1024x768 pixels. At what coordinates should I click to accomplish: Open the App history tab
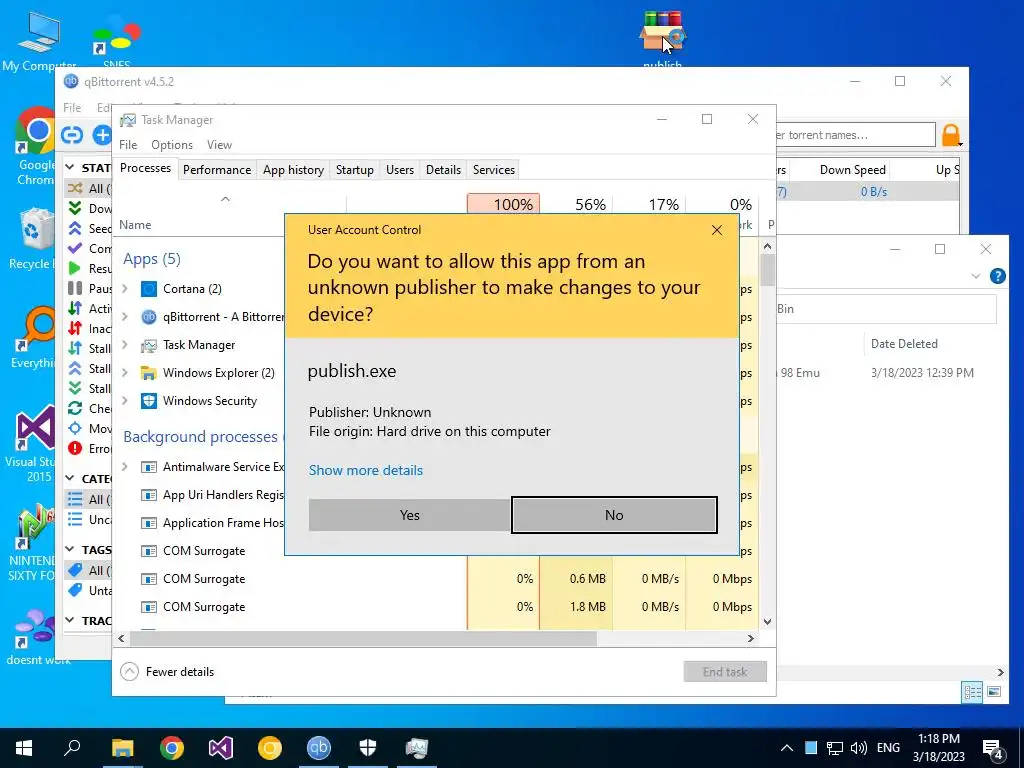(x=293, y=170)
